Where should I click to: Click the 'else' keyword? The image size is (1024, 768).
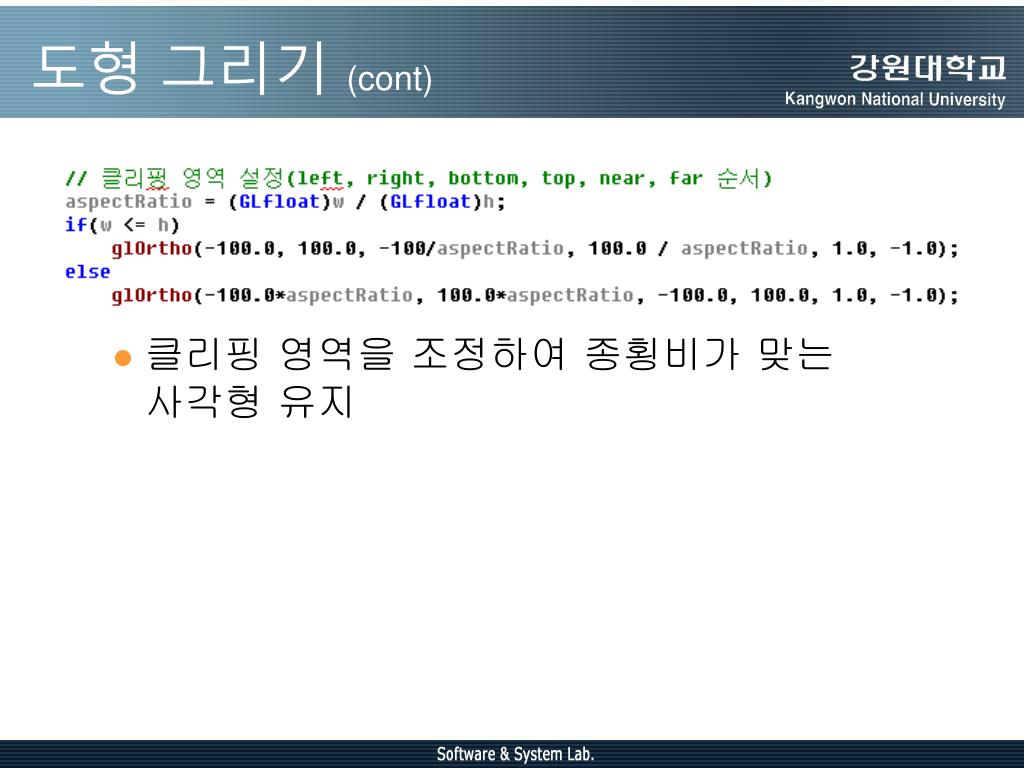(x=88, y=272)
